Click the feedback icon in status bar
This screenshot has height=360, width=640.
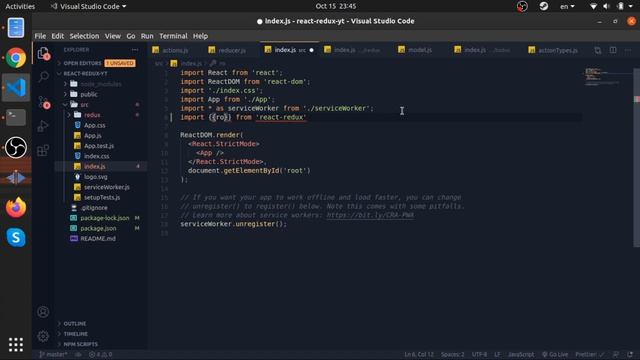point(616,354)
